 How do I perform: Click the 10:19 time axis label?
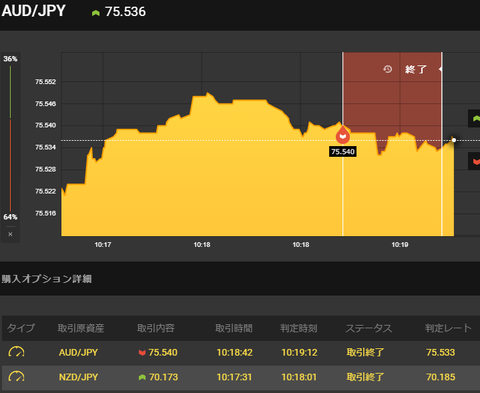(400, 245)
